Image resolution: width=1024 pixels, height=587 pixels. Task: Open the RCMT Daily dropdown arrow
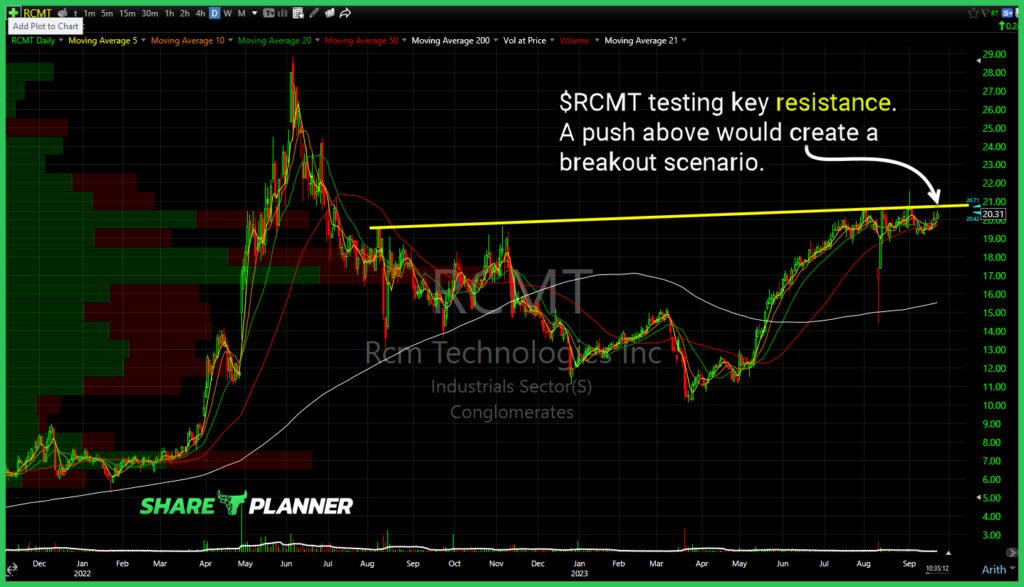61,40
